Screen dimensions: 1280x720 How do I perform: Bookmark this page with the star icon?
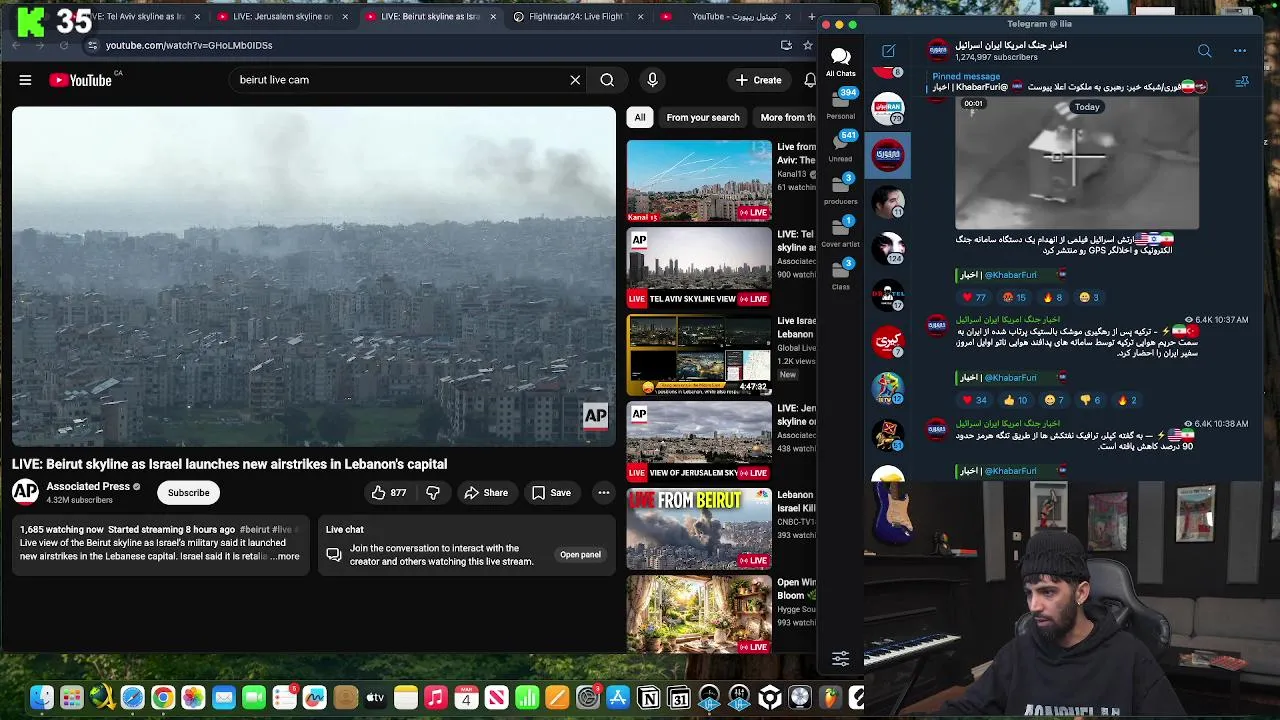click(808, 45)
